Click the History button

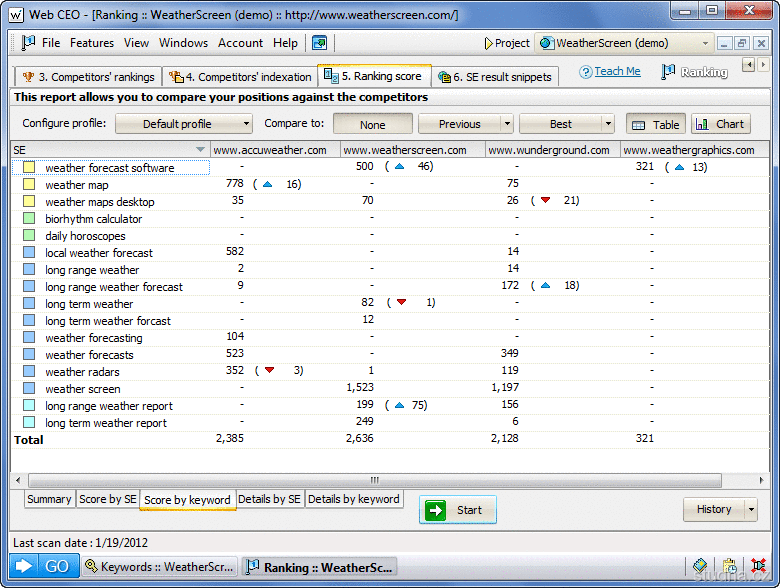(x=714, y=509)
